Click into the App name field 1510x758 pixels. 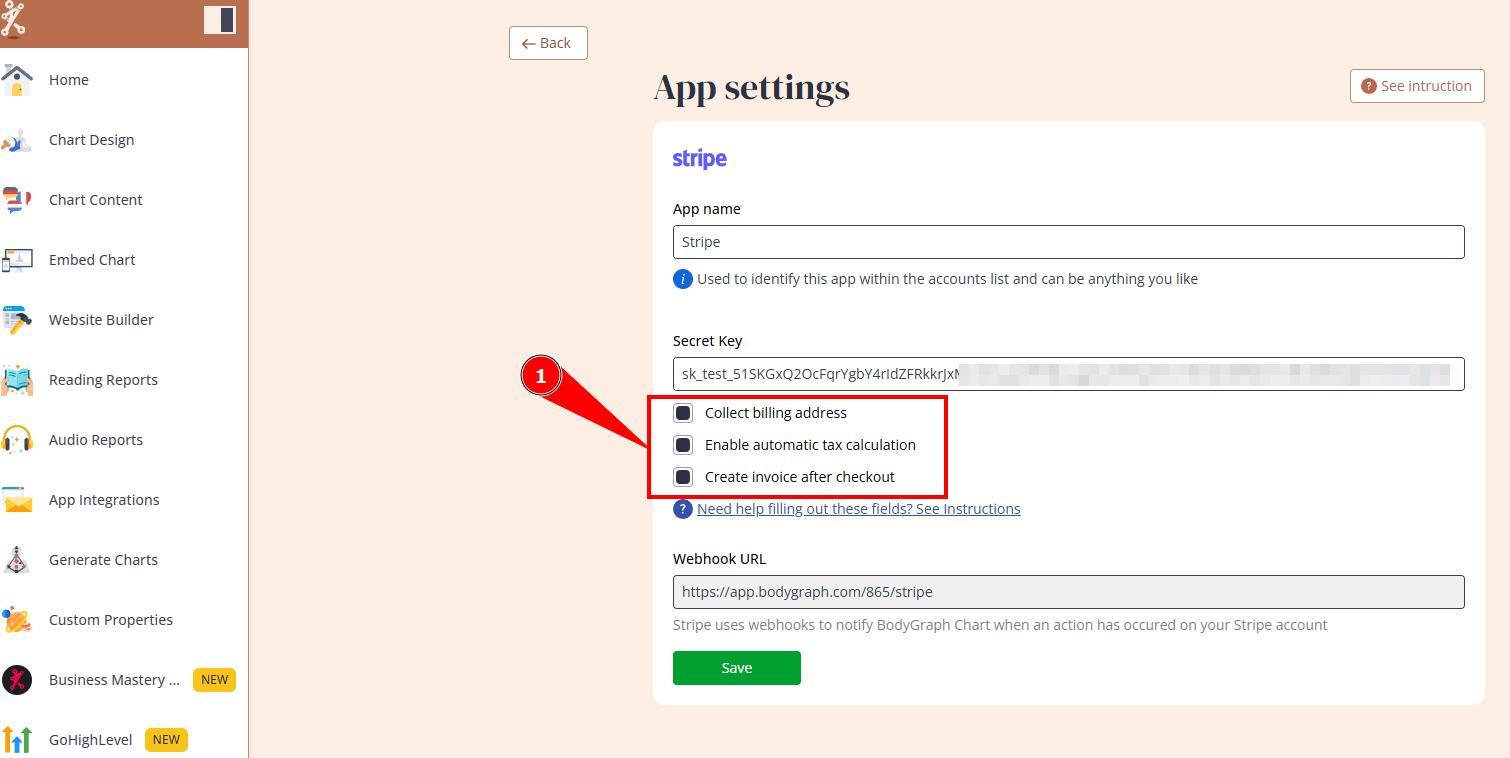pyautogui.click(x=1069, y=242)
